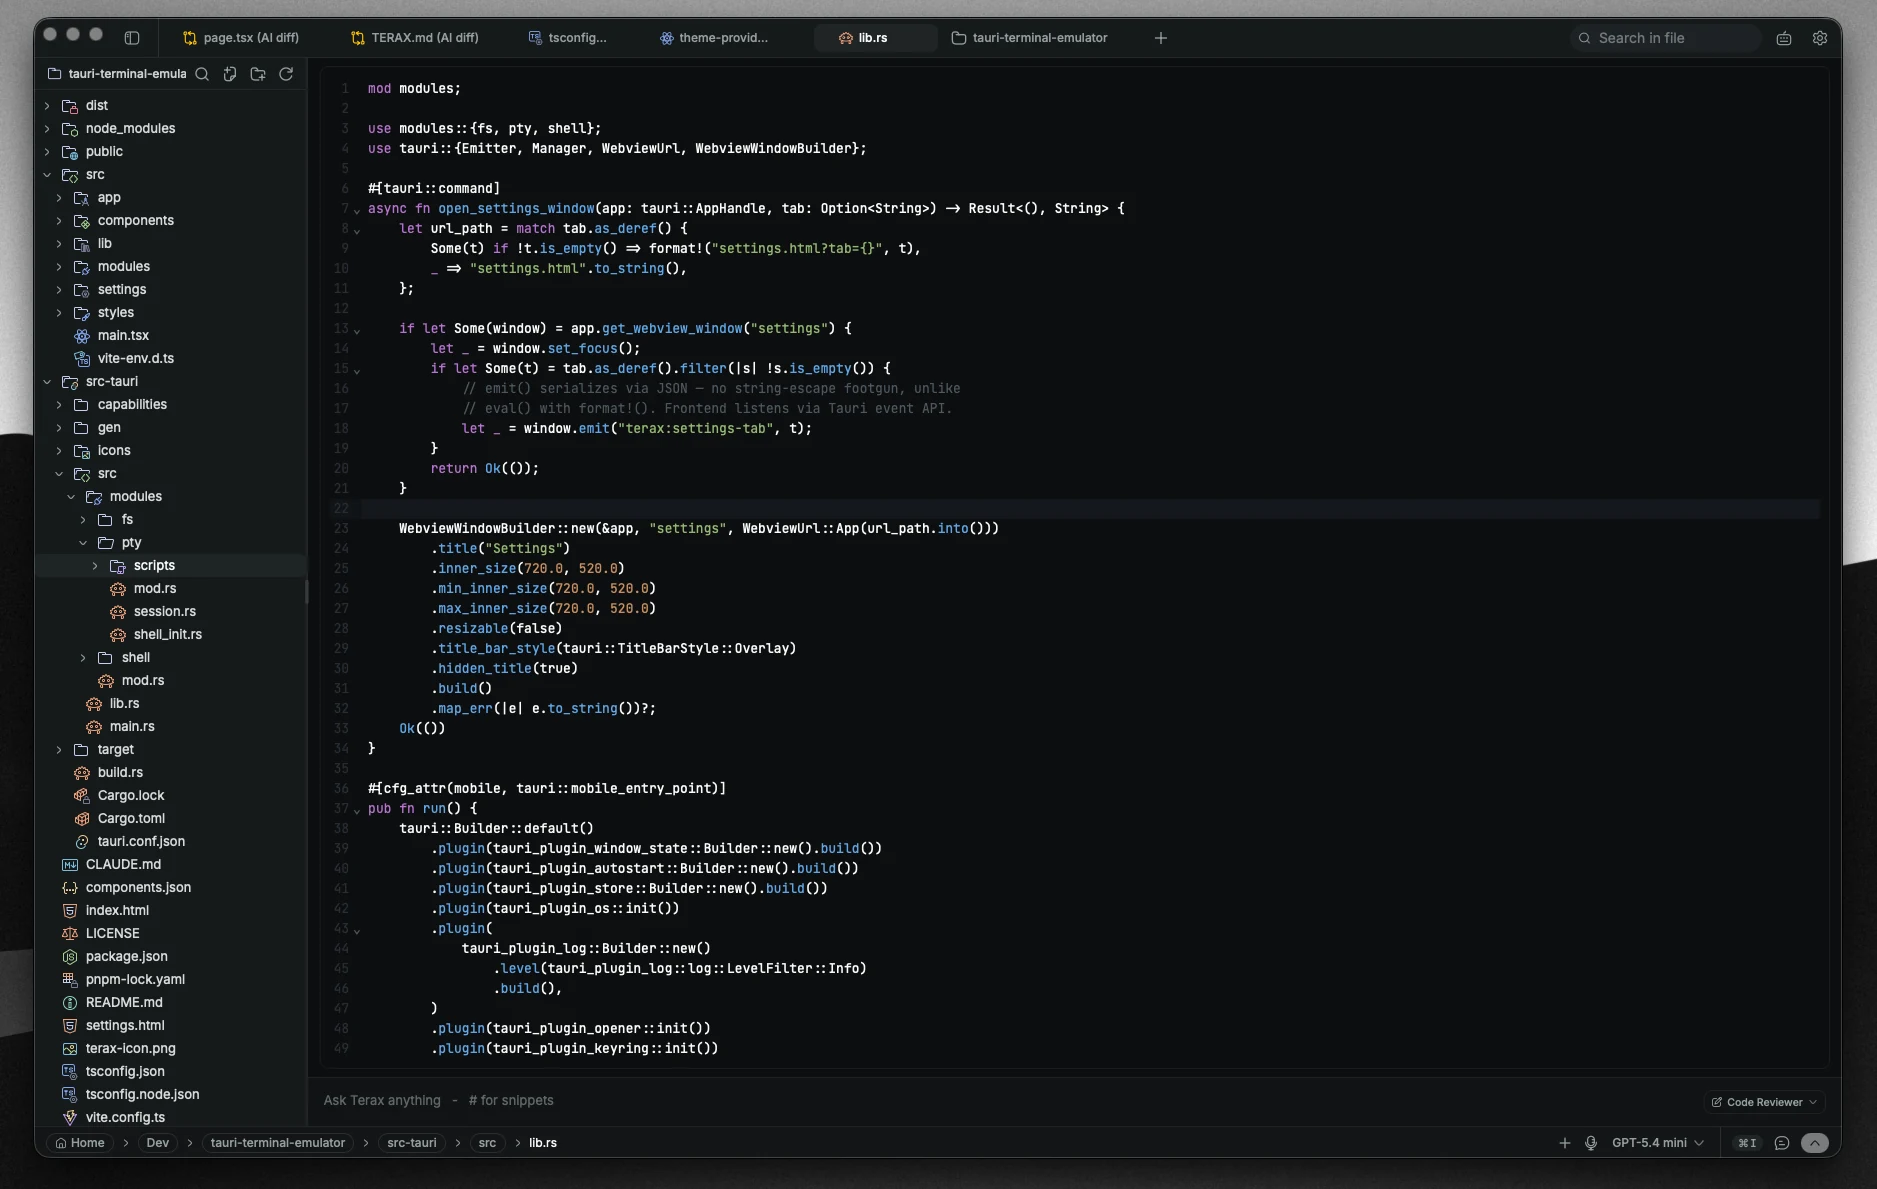
Task: Open settings gear in top bar
Action: click(1820, 38)
